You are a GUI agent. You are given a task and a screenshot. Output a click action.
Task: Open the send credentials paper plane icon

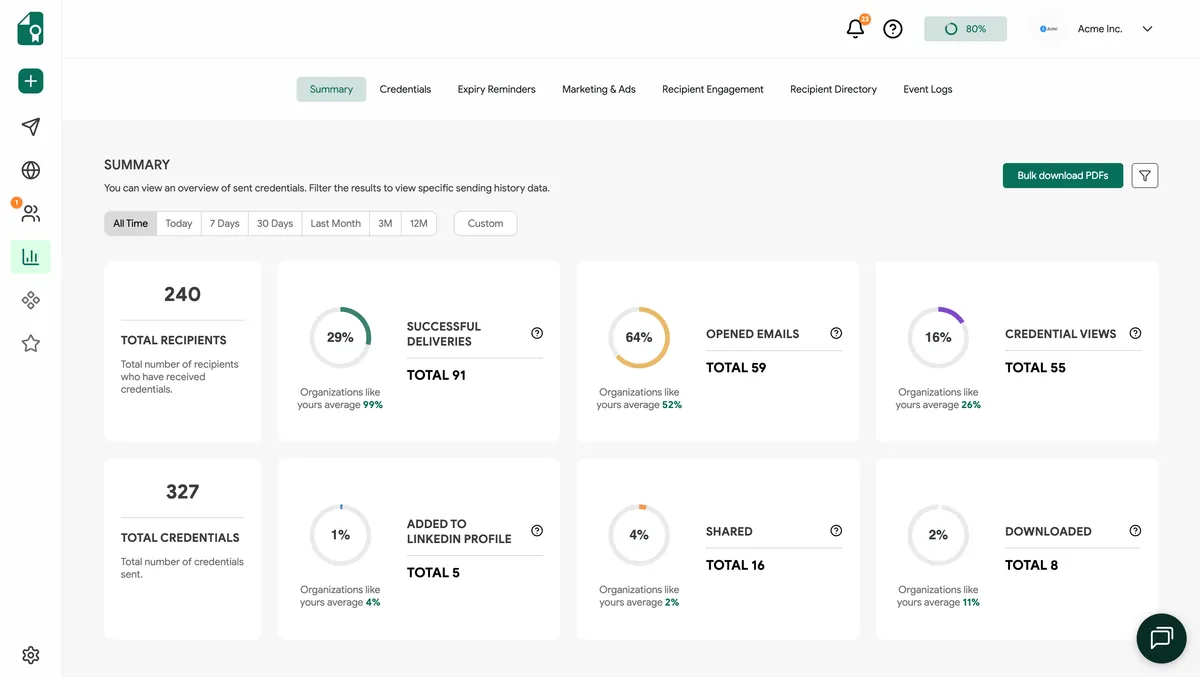(x=30, y=126)
